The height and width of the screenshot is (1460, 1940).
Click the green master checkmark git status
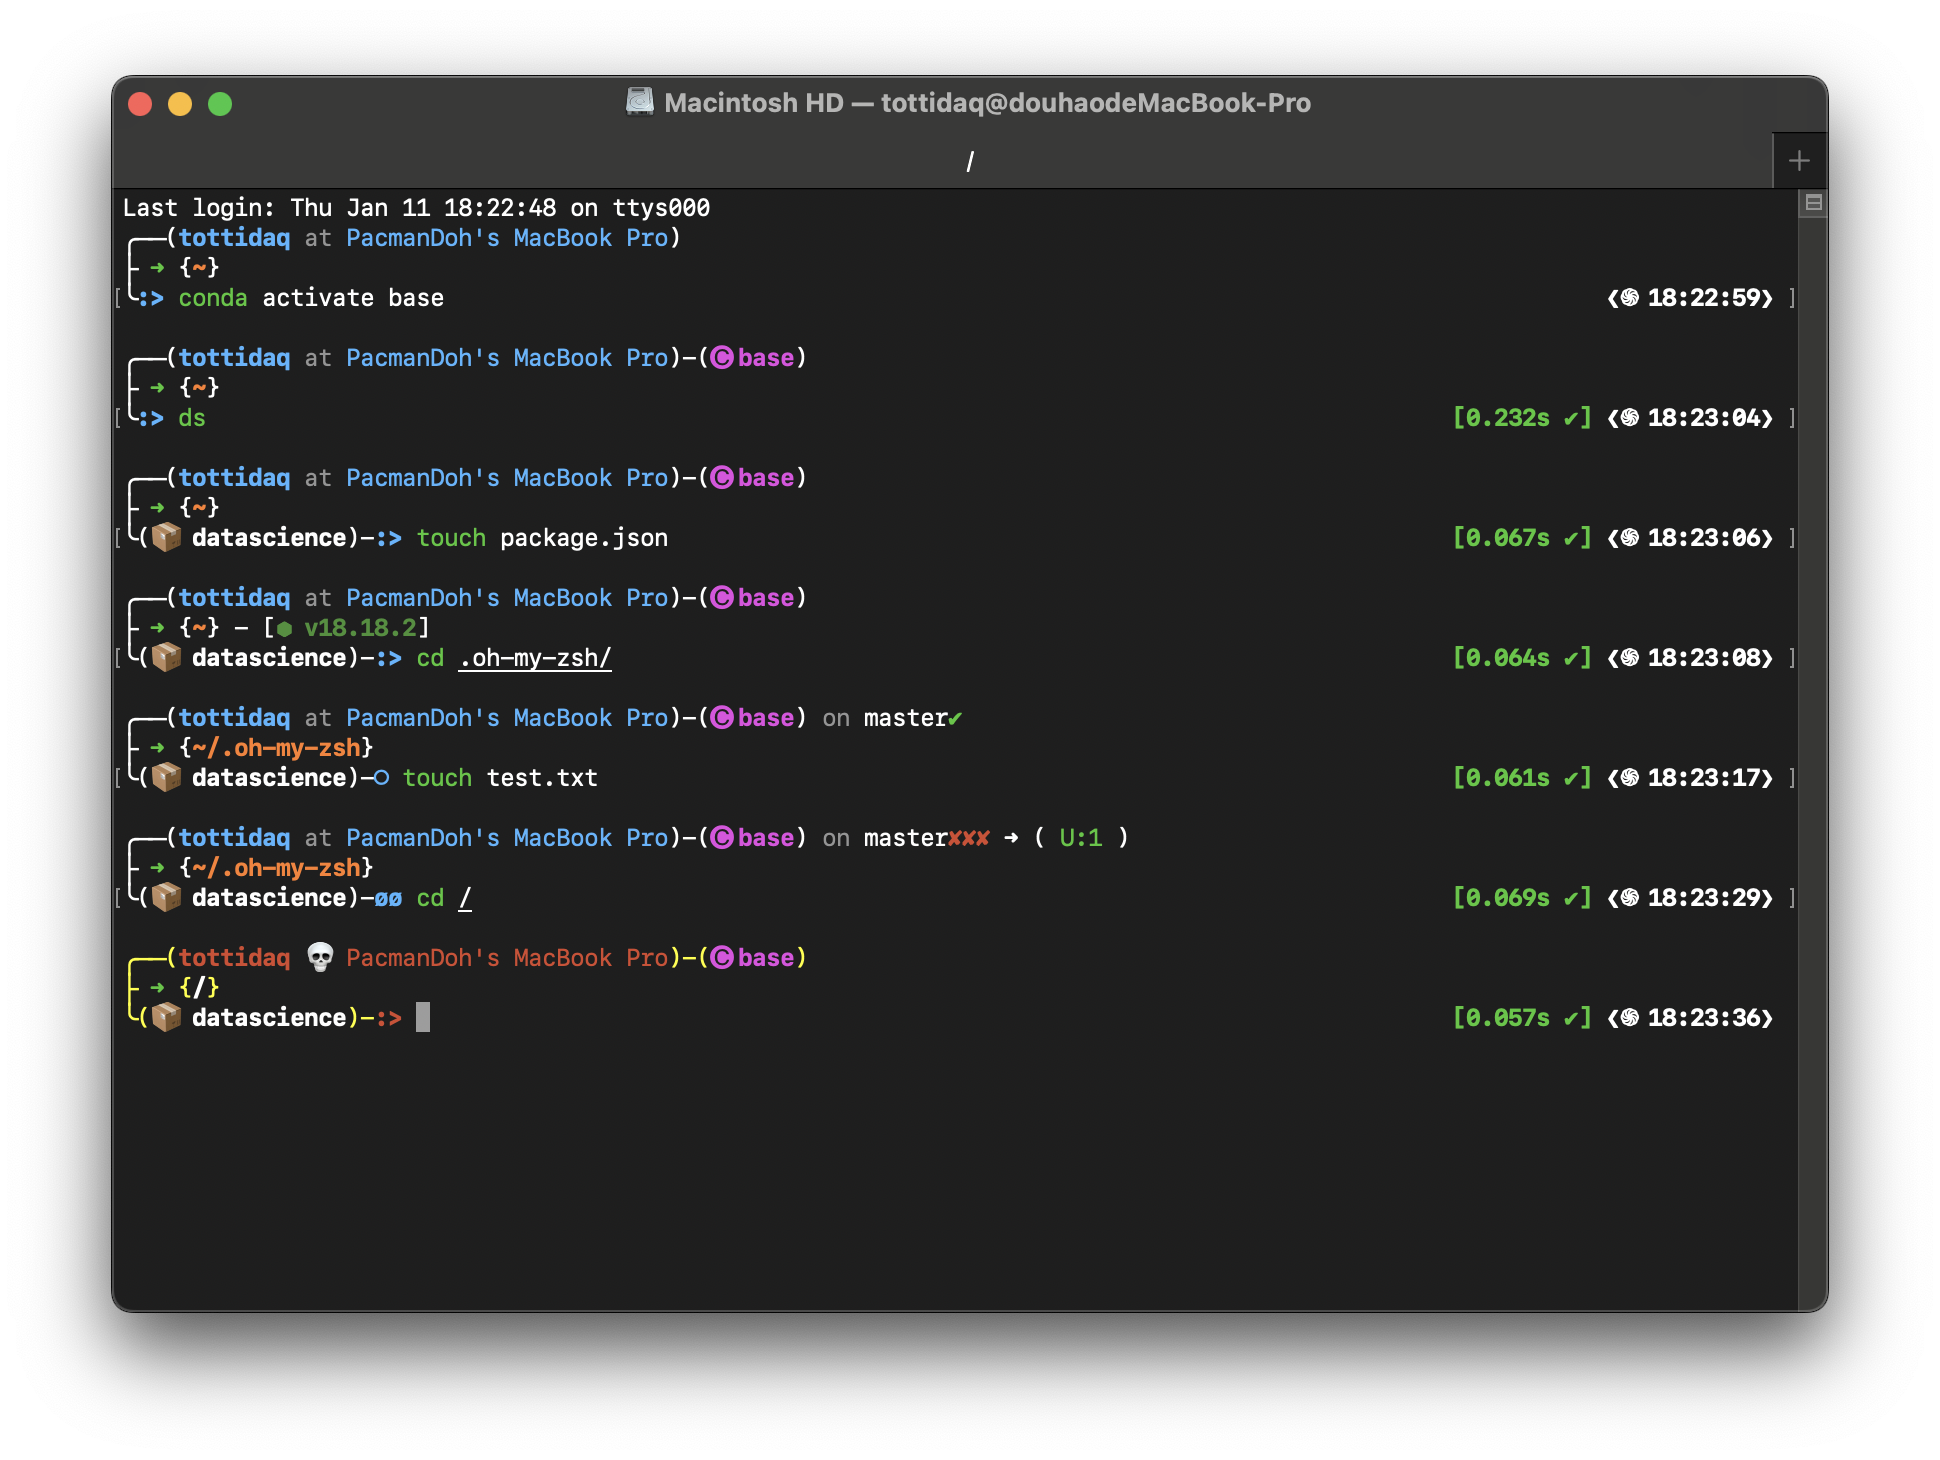point(956,718)
